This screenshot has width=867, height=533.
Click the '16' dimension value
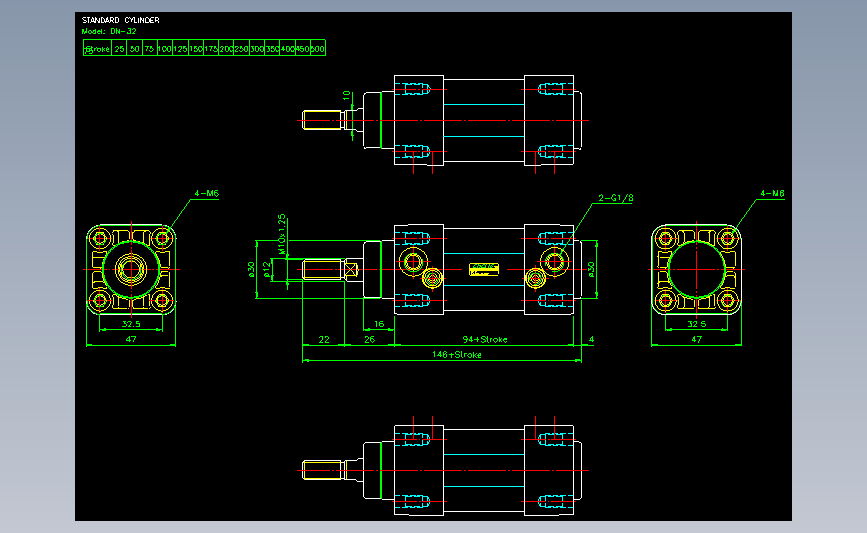(379, 324)
